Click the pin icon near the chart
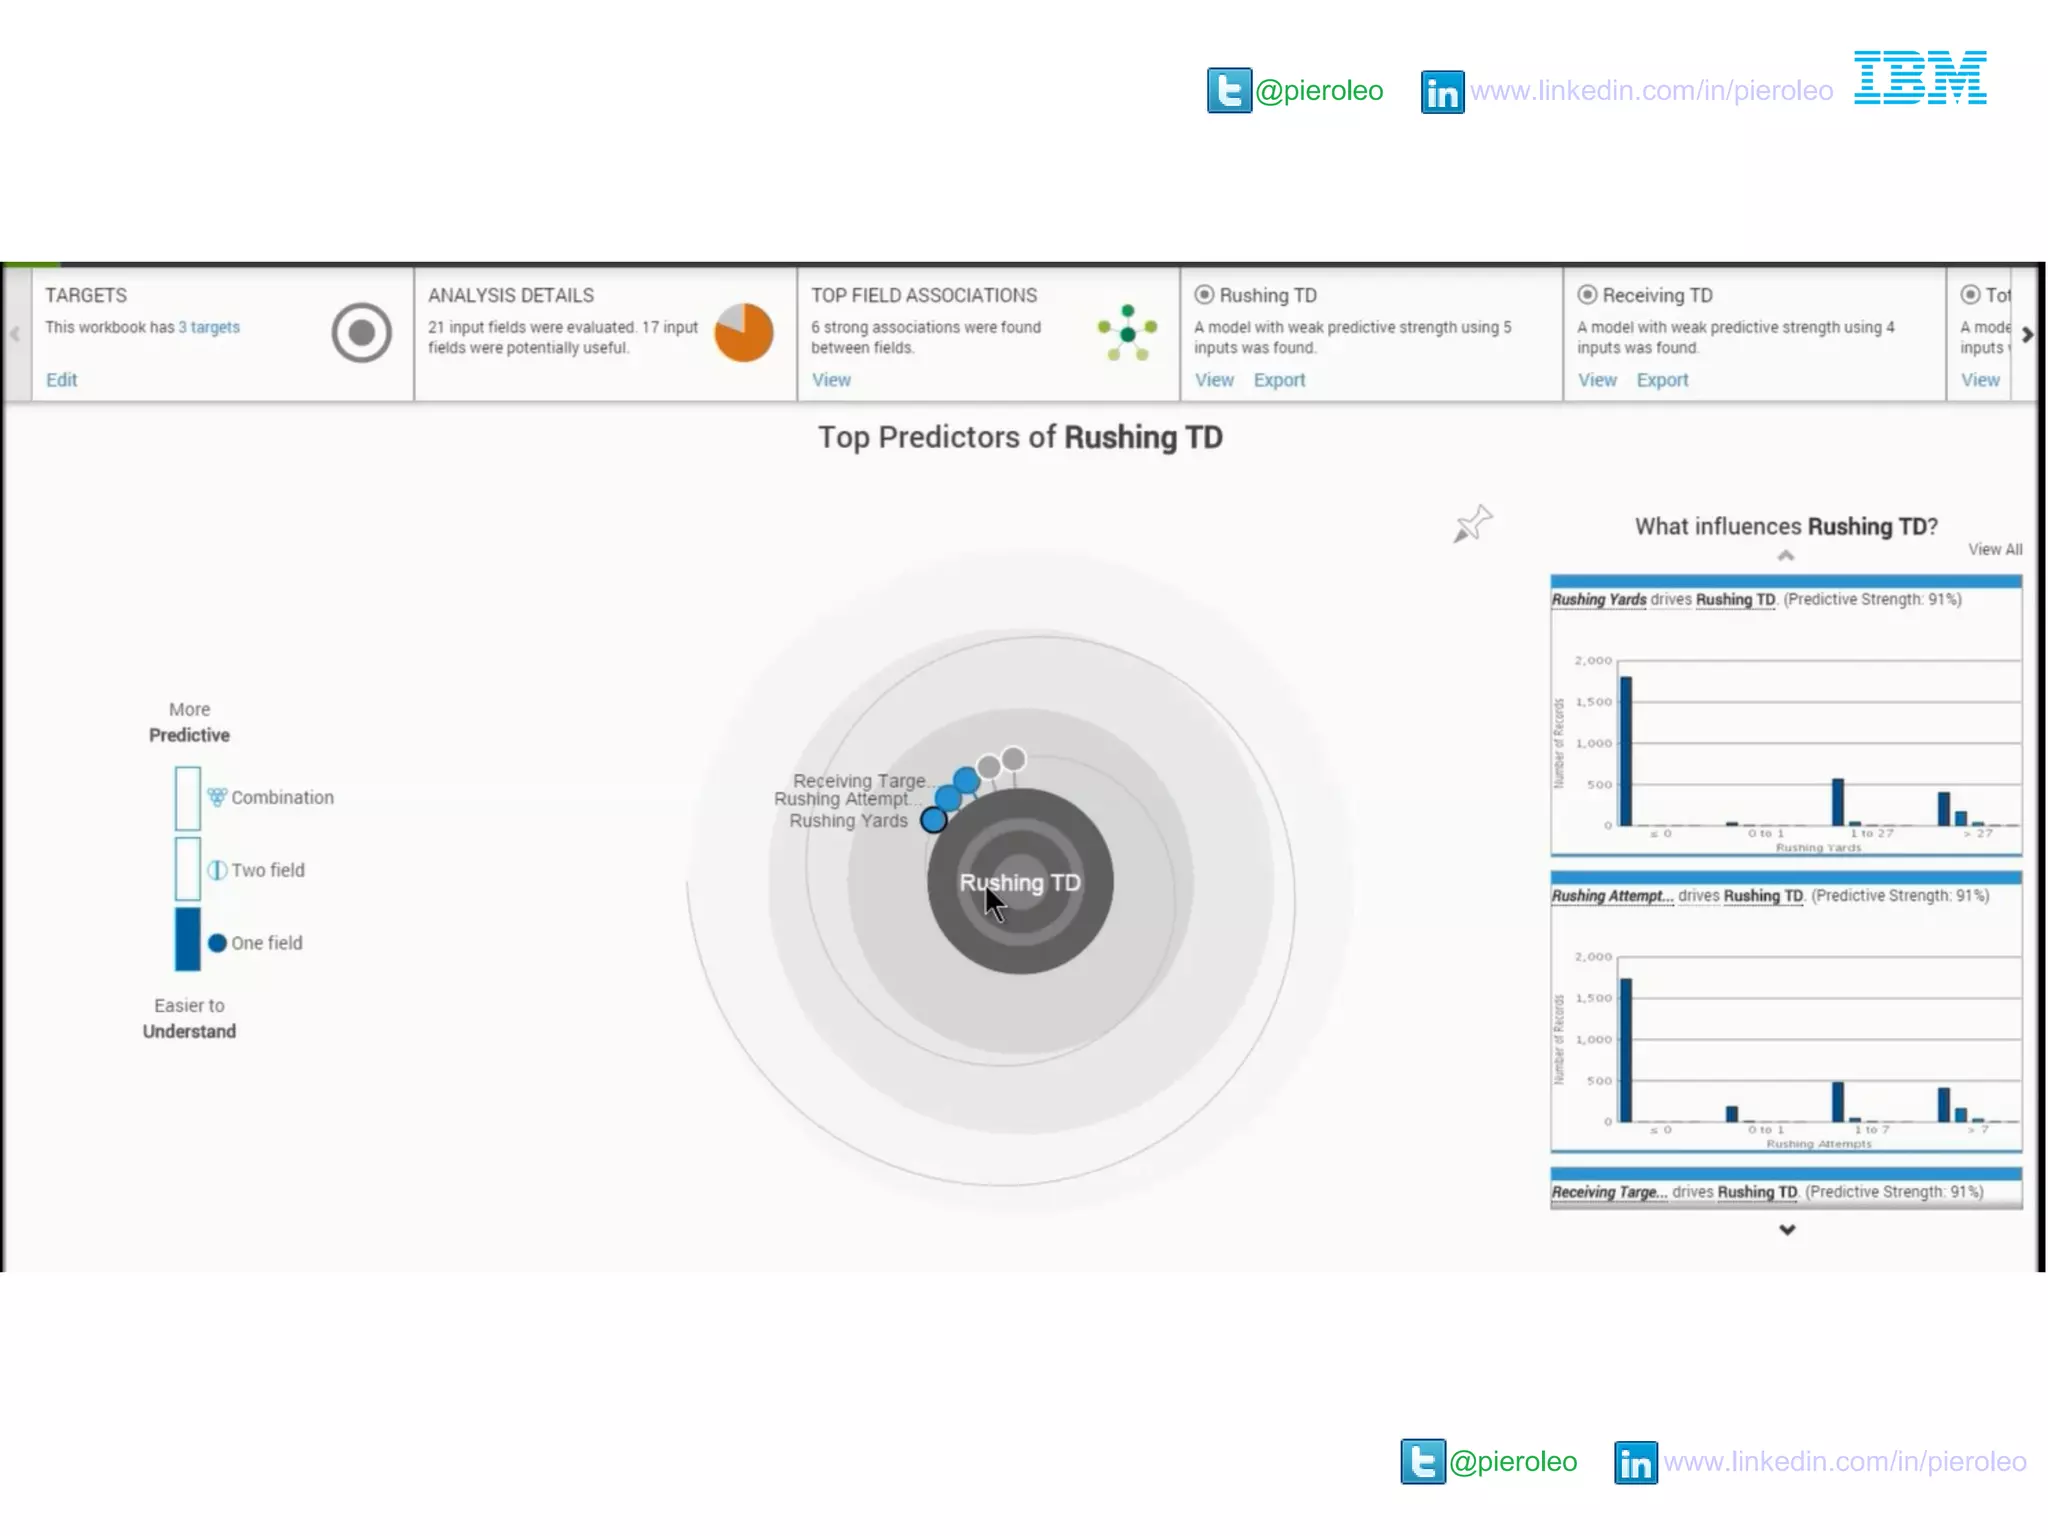2048x1536 pixels. coord(1472,523)
